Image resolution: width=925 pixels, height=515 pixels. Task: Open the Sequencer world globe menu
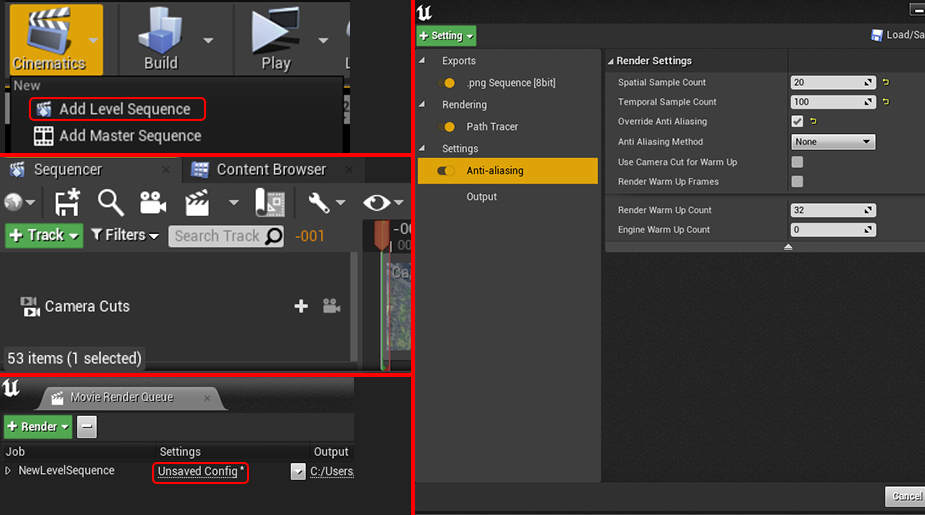pos(19,202)
